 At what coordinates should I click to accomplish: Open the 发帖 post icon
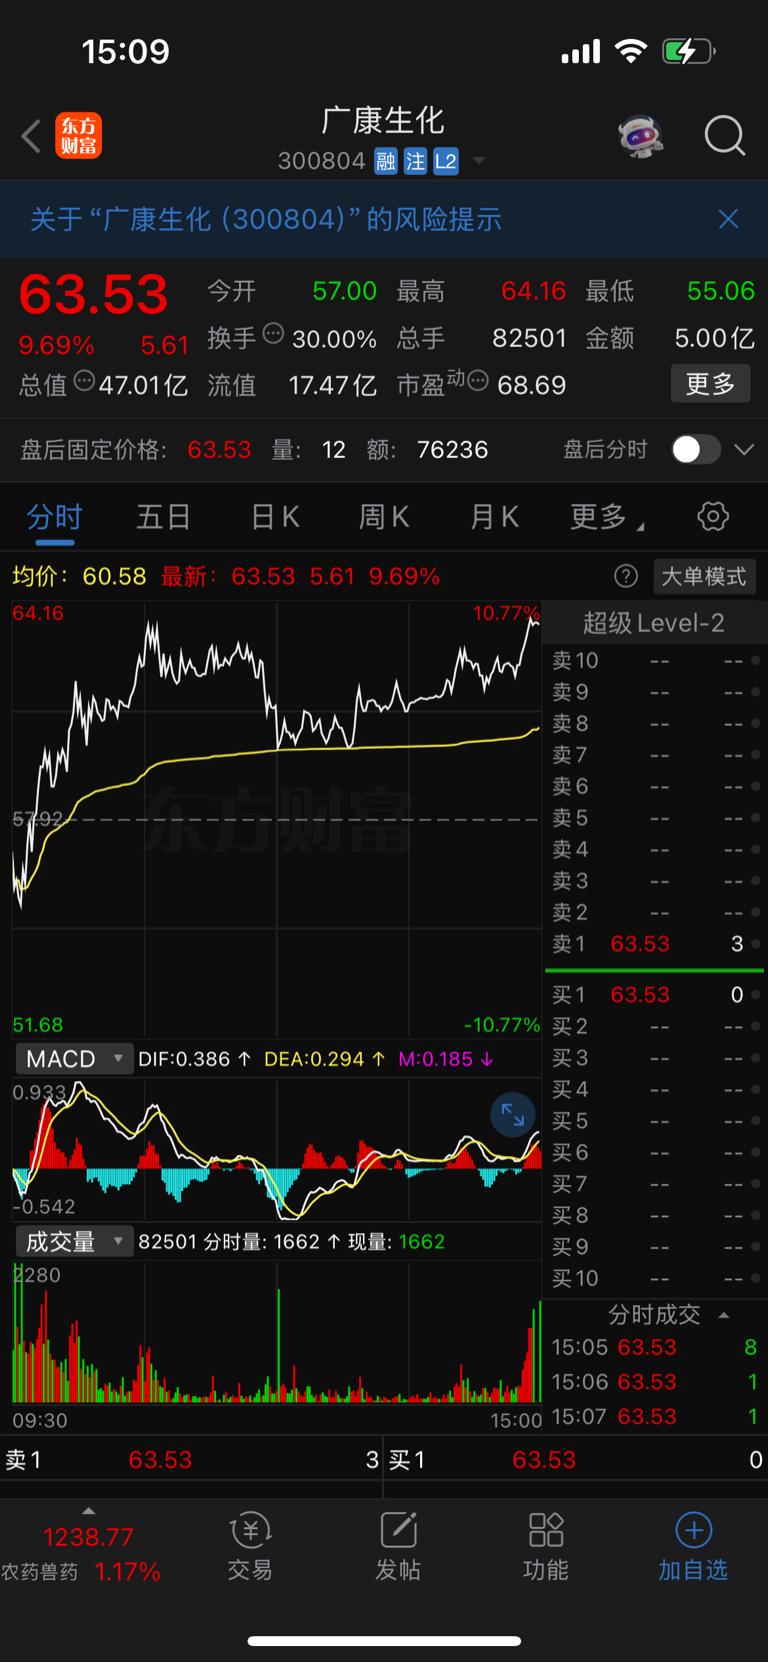point(398,1546)
